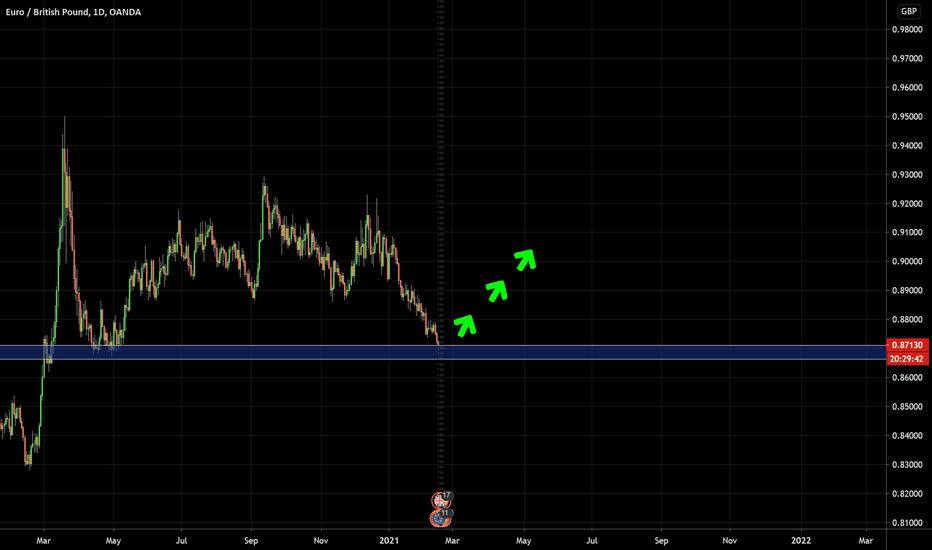Click the 0.84000 price axis label

[907, 436]
